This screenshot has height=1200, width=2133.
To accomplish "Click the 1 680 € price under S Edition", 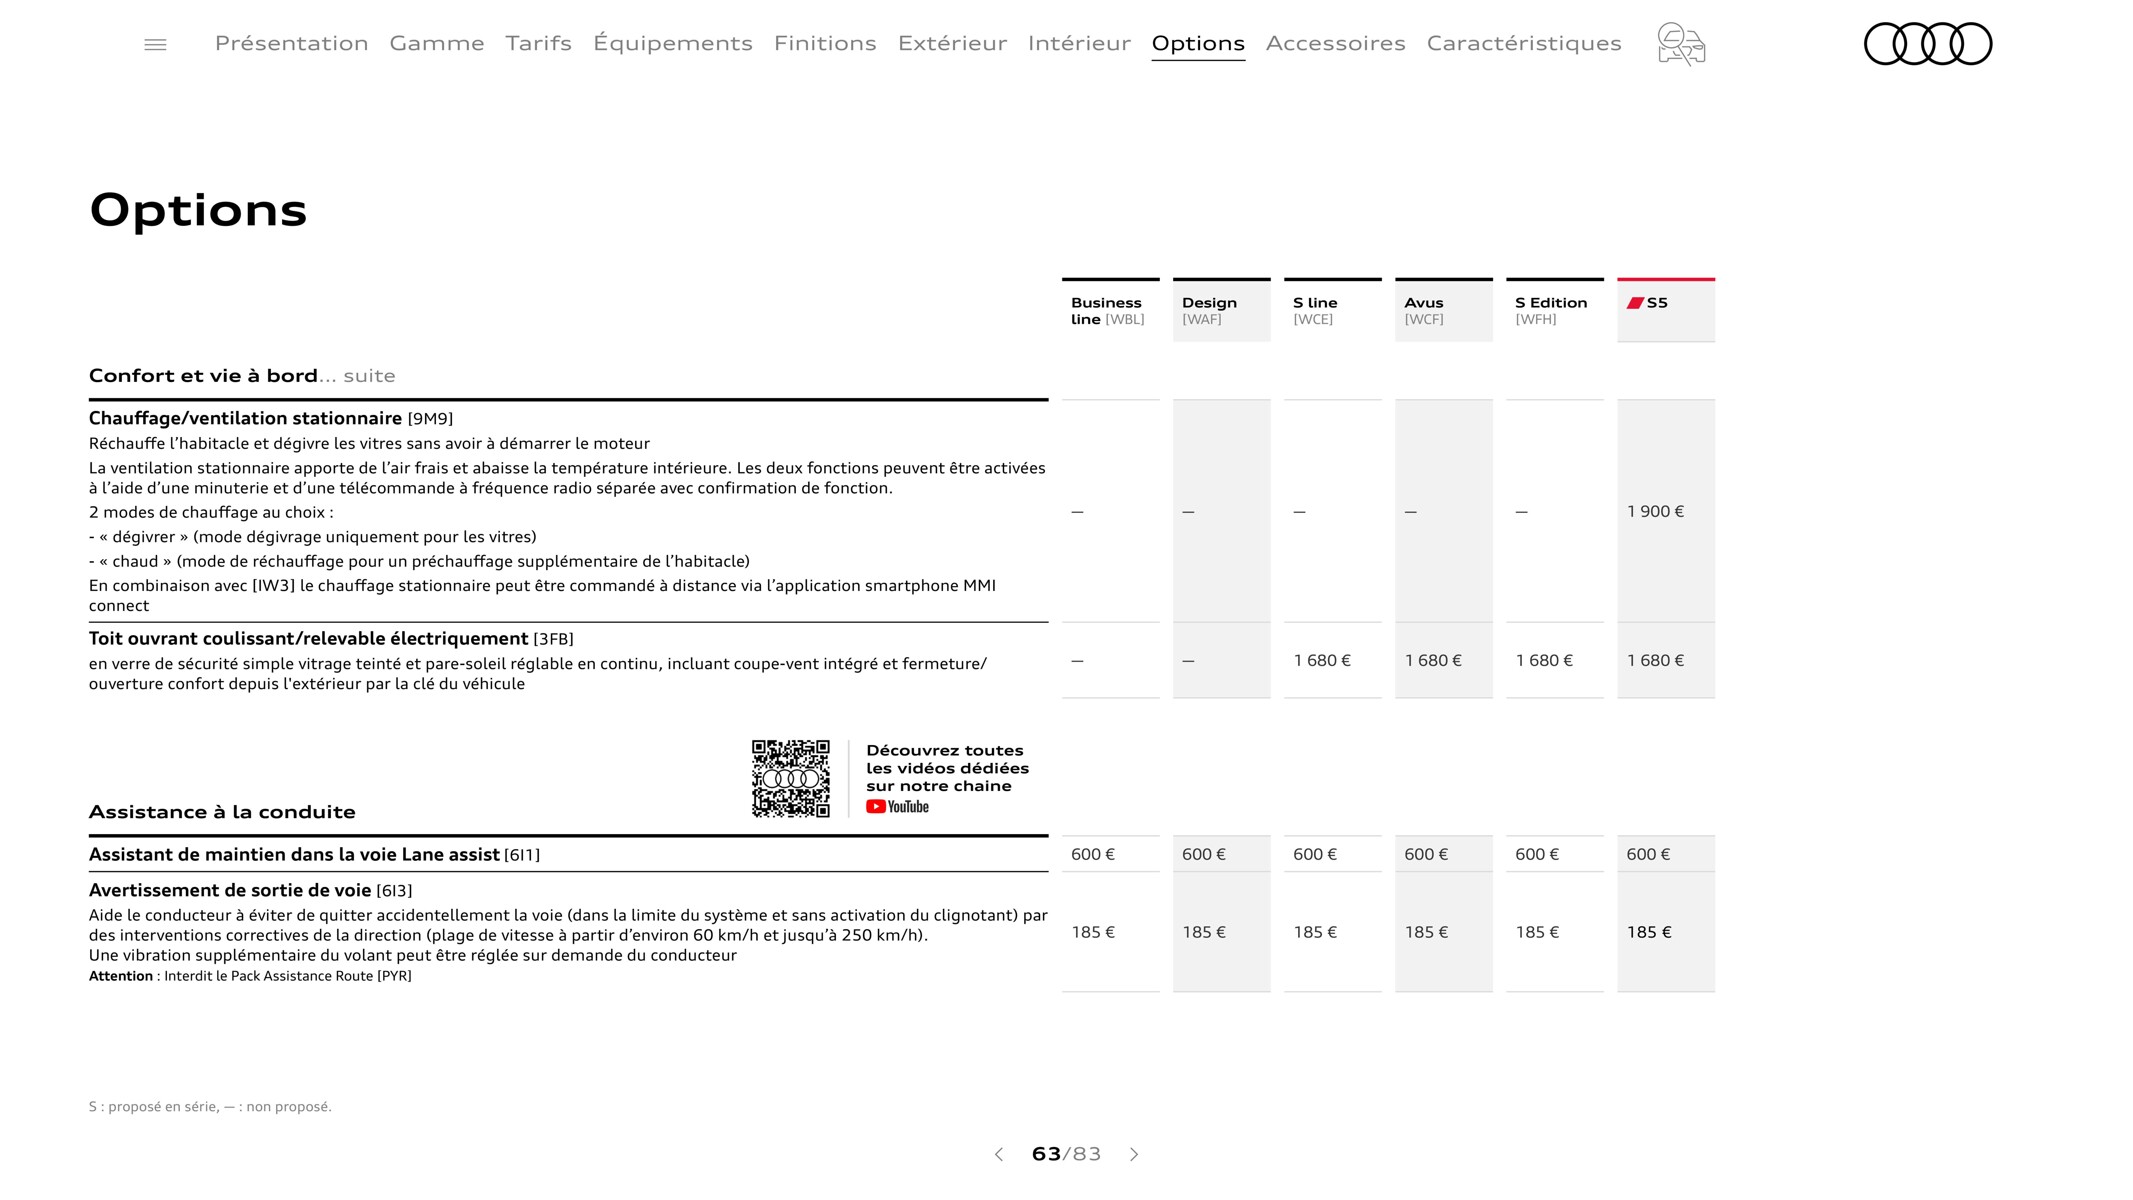I will click(x=1544, y=660).
